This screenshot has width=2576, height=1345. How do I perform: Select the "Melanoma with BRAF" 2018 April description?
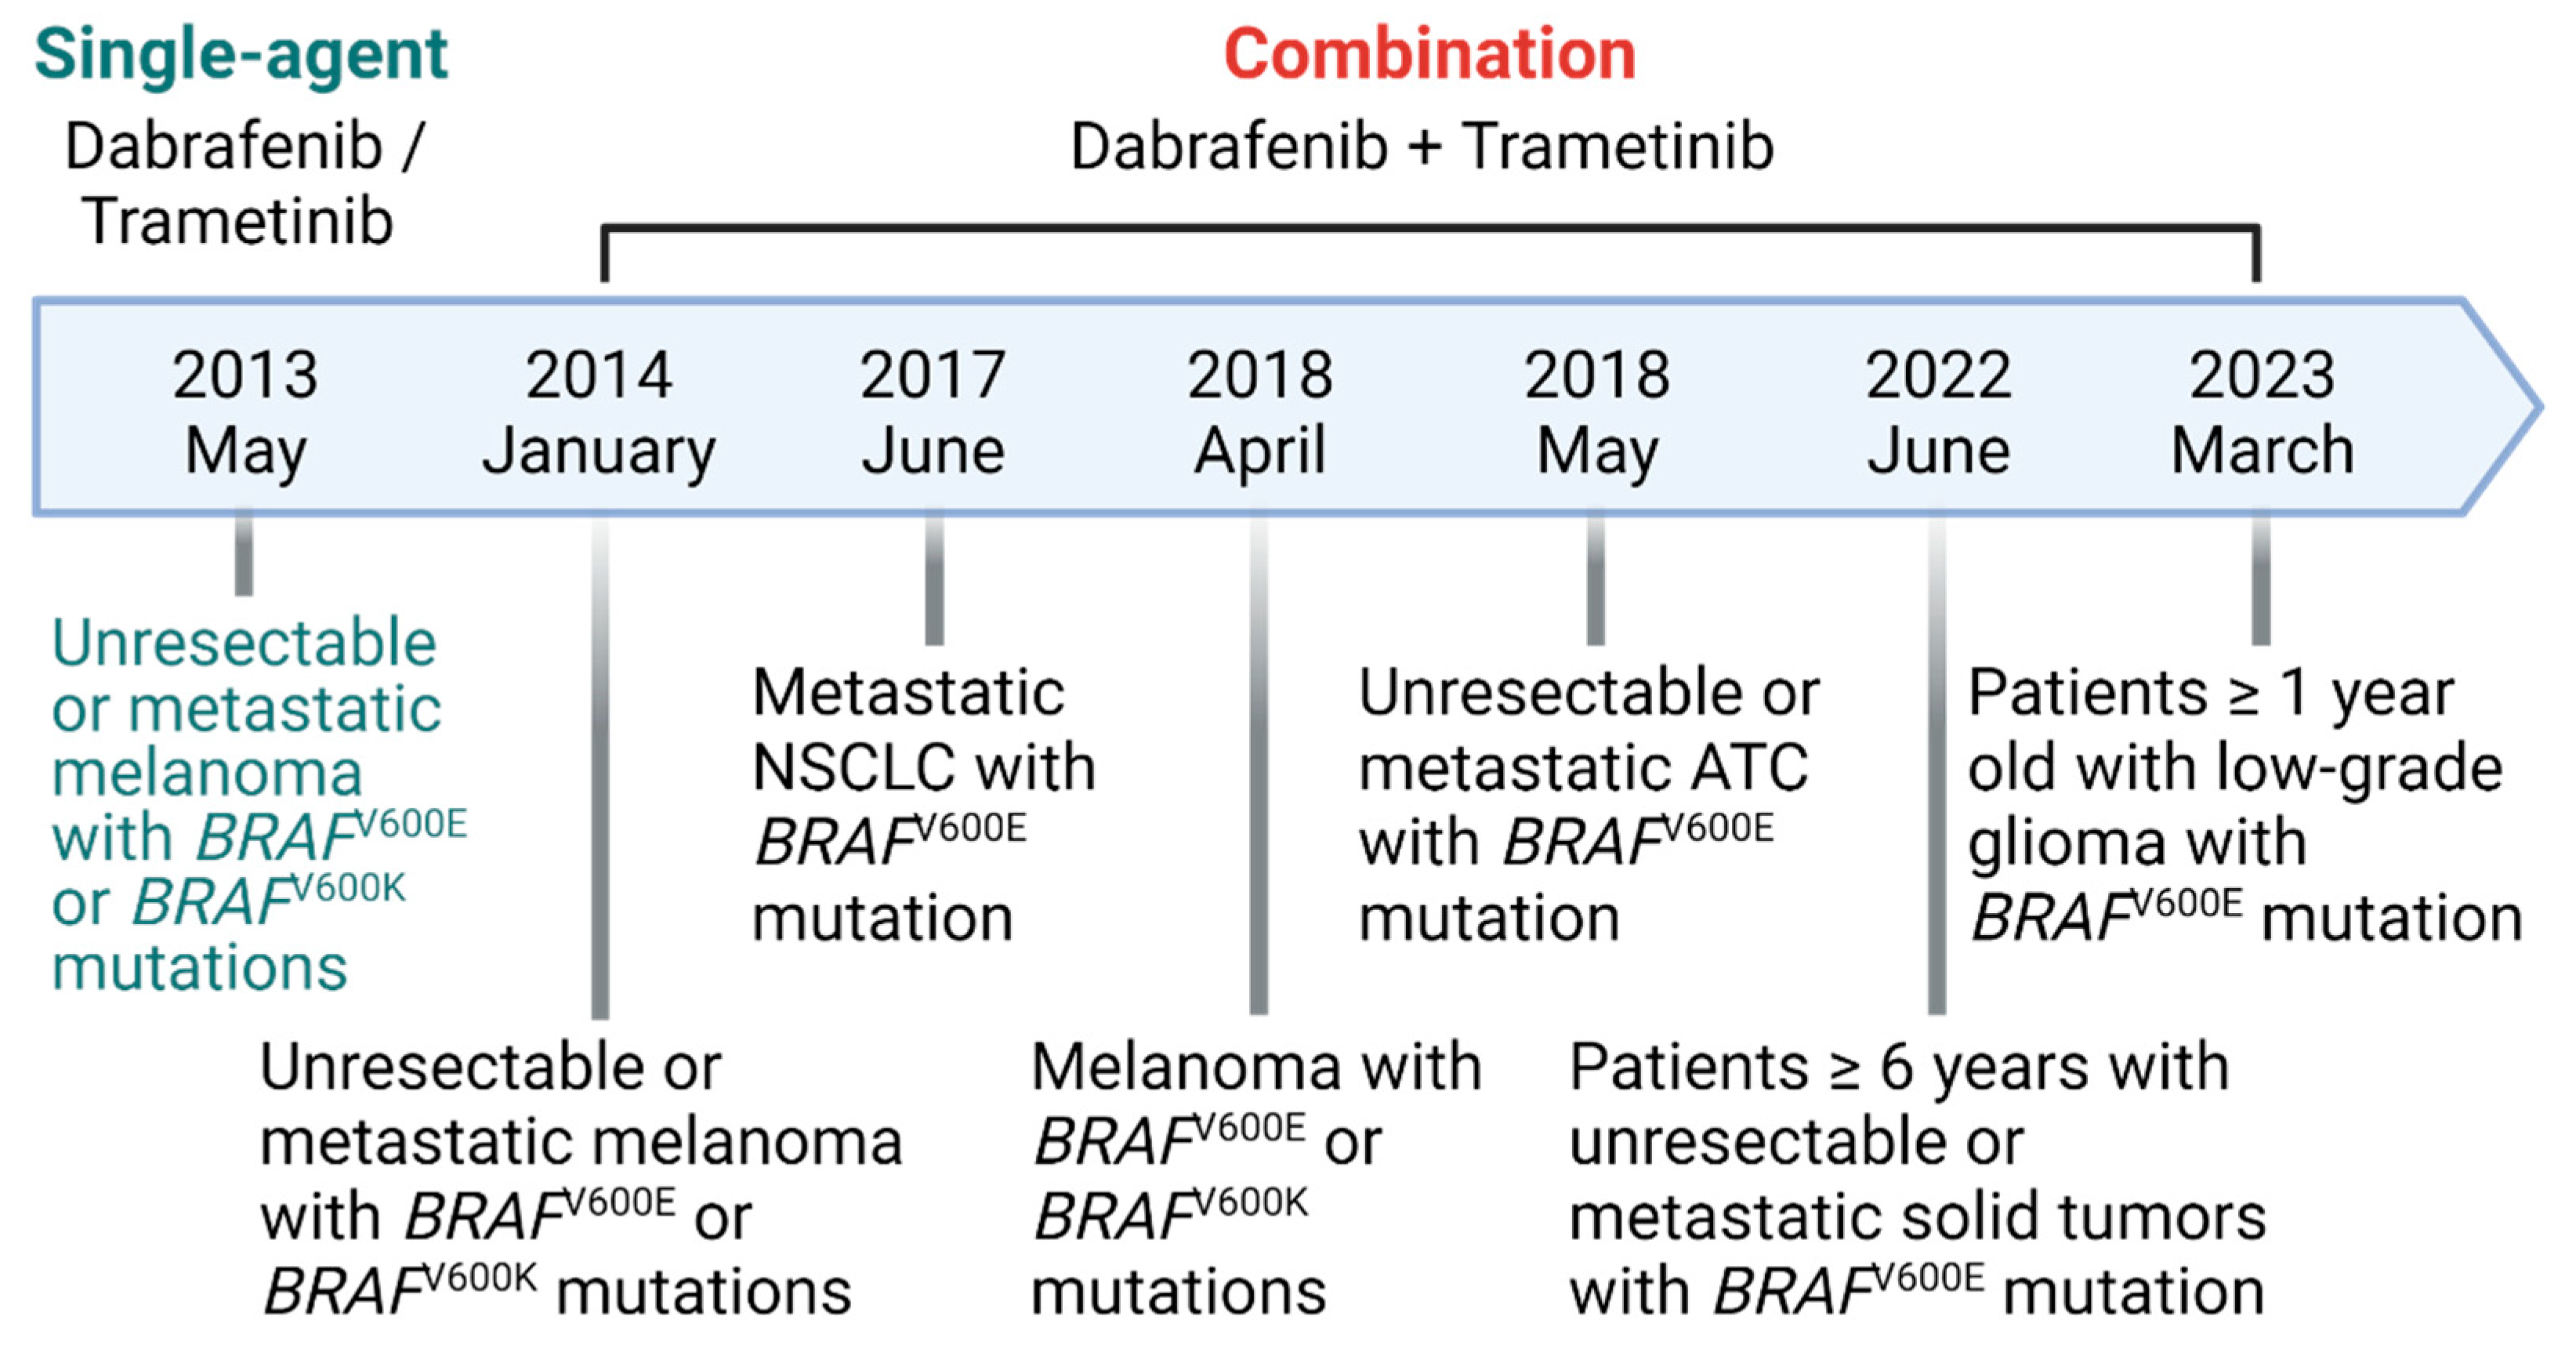coord(1255,1178)
